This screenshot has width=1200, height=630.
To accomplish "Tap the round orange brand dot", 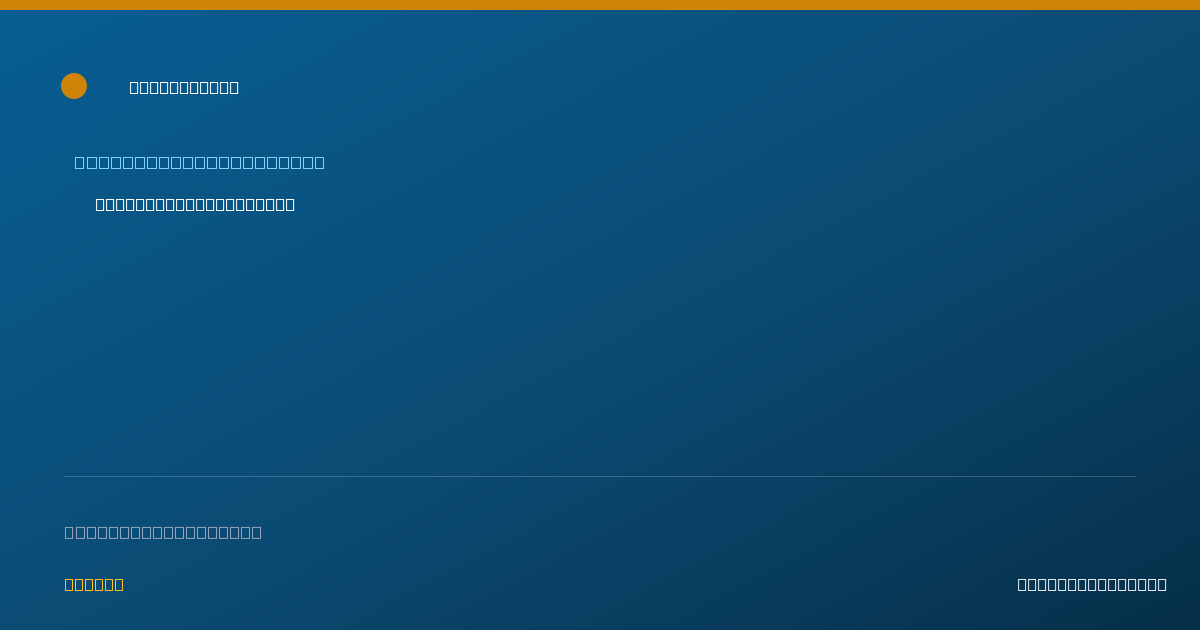I will point(74,86).
